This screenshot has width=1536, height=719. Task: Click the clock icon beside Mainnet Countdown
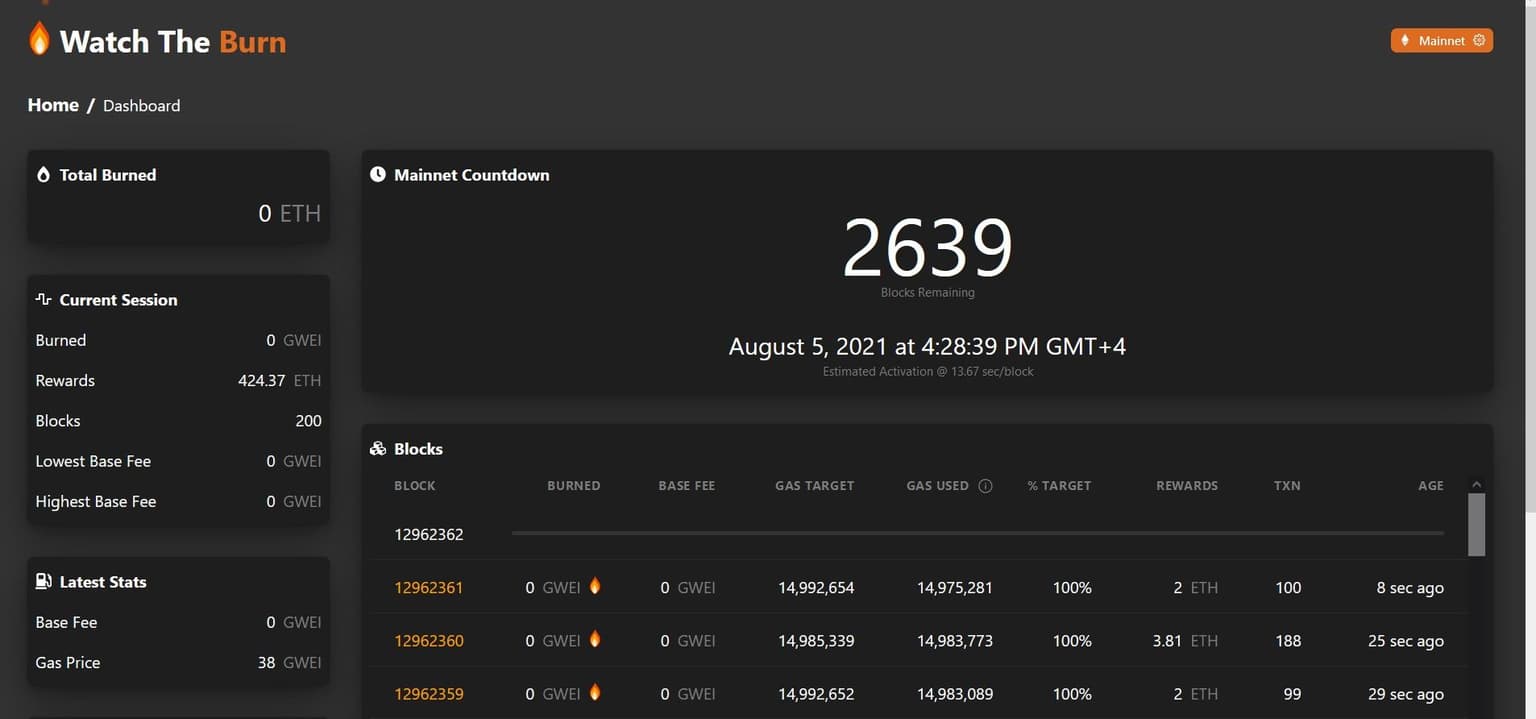[378, 175]
